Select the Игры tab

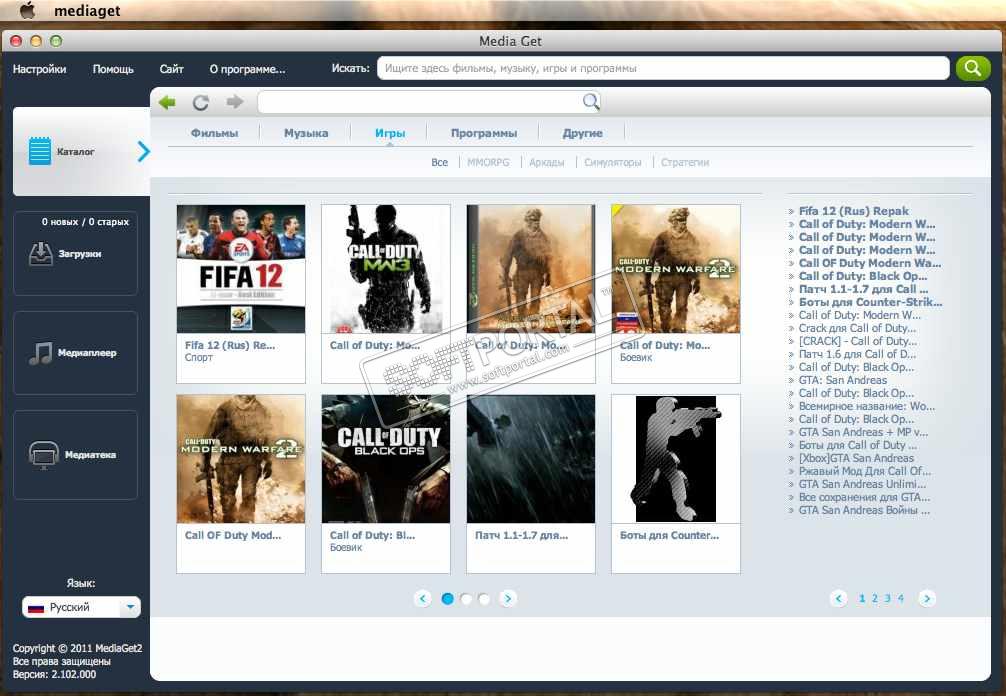[390, 133]
